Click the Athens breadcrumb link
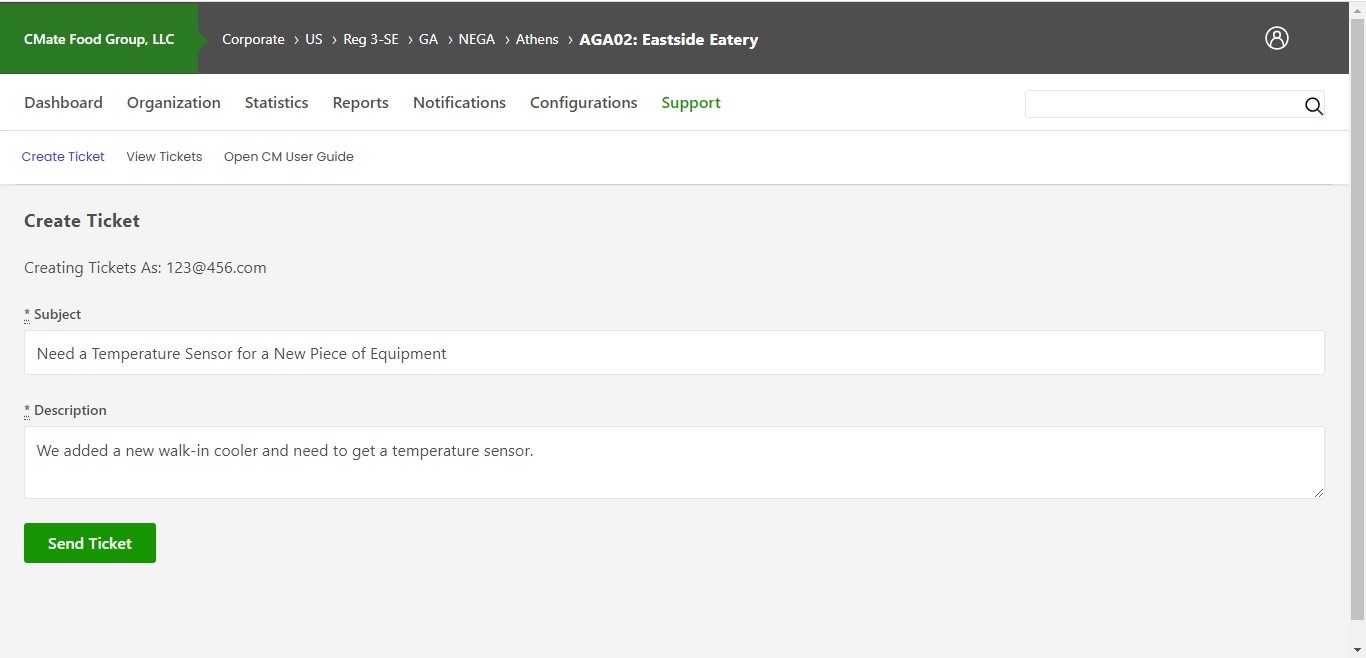This screenshot has width=1366, height=658. point(537,39)
